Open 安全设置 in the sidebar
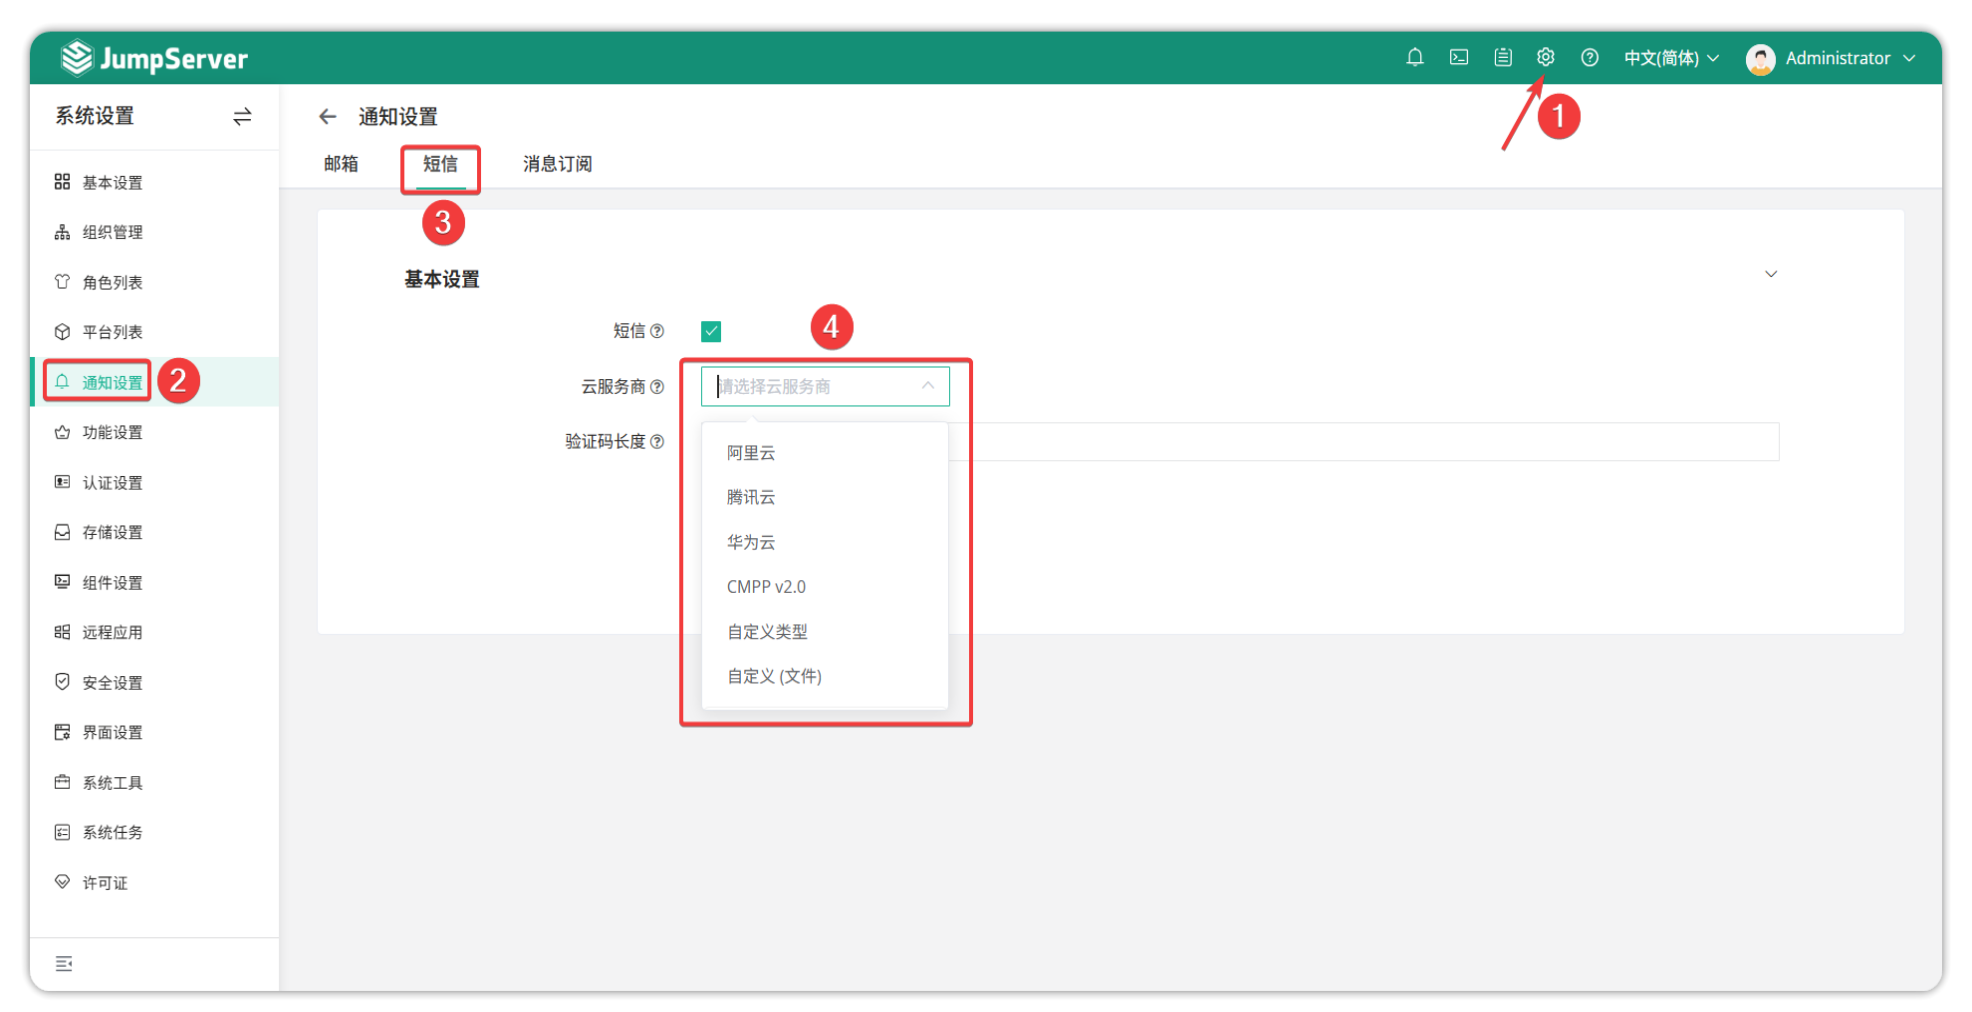This screenshot has height=1012, width=1972. (112, 683)
